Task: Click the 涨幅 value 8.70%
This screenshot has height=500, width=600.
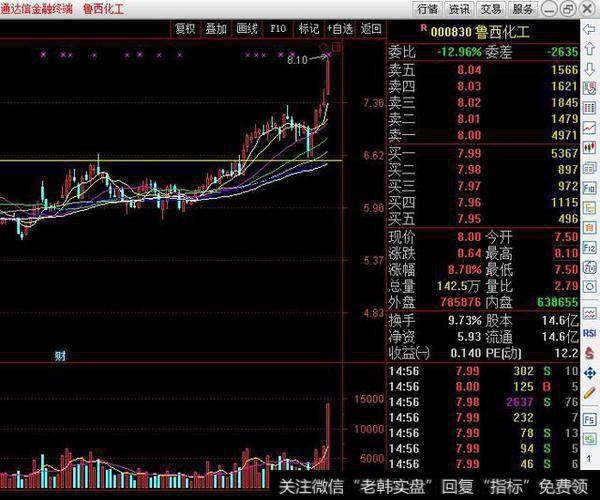Action: click(465, 270)
